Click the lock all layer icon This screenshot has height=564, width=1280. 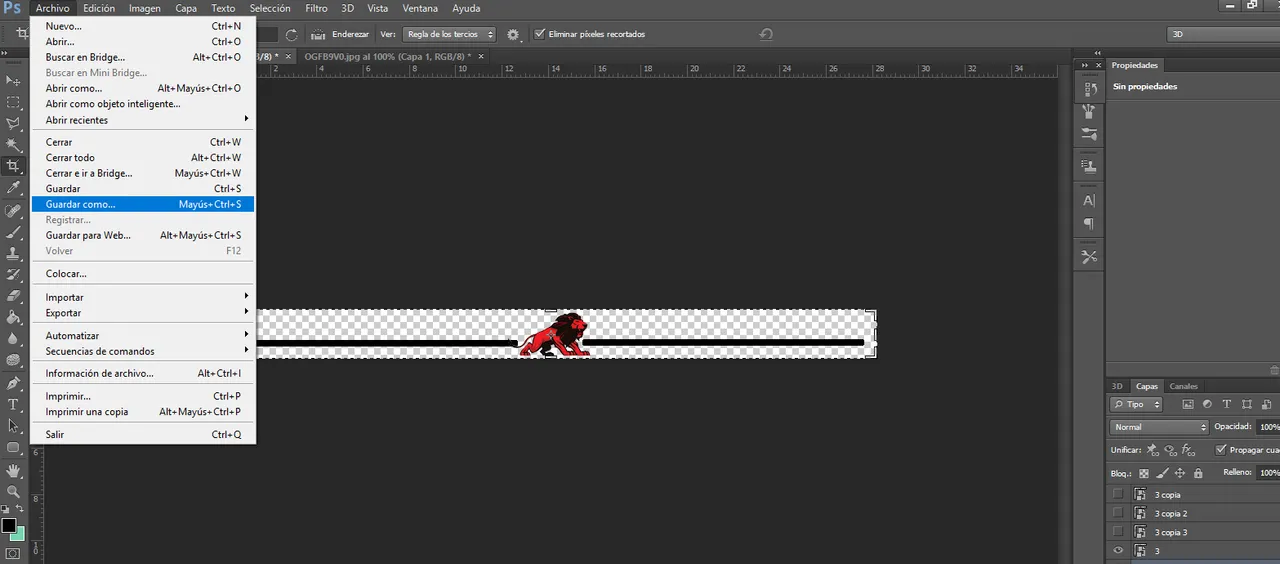1198,473
